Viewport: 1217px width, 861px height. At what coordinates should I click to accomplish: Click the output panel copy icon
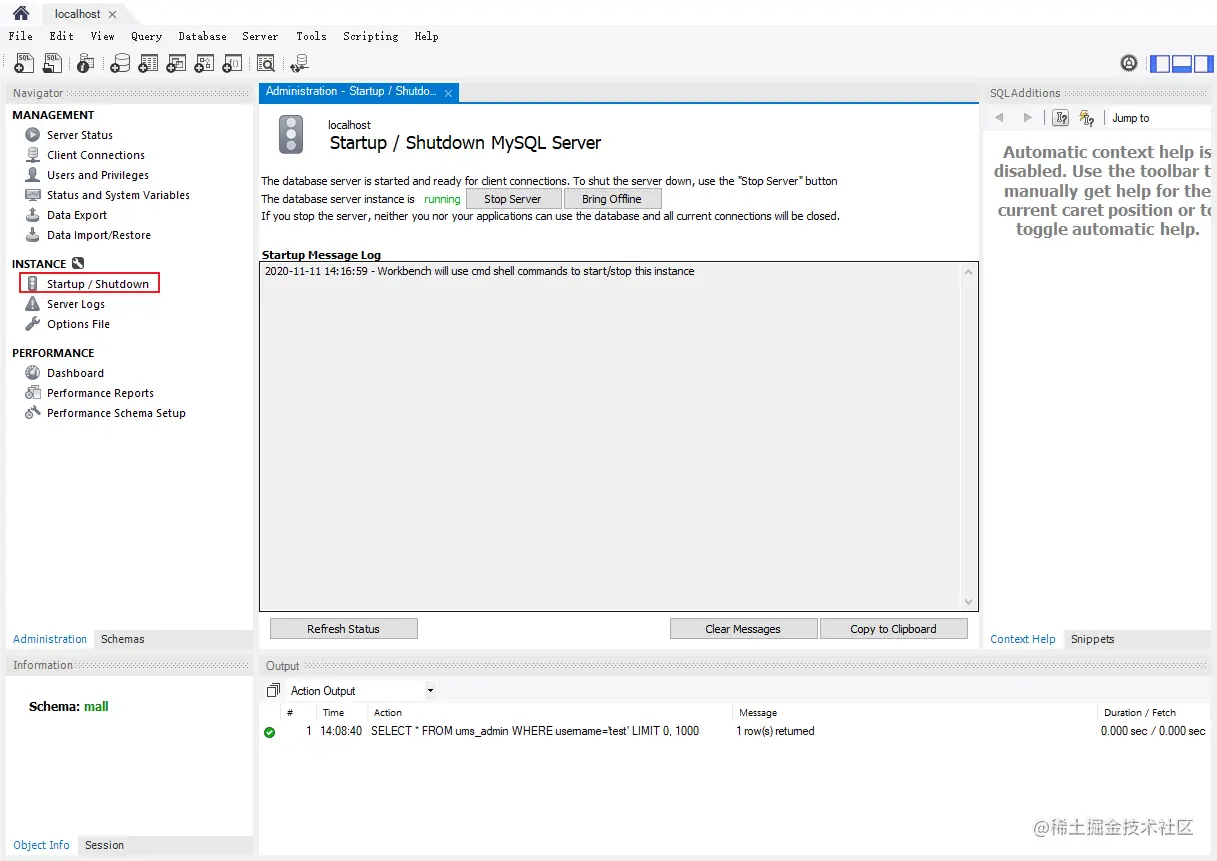[274, 691]
